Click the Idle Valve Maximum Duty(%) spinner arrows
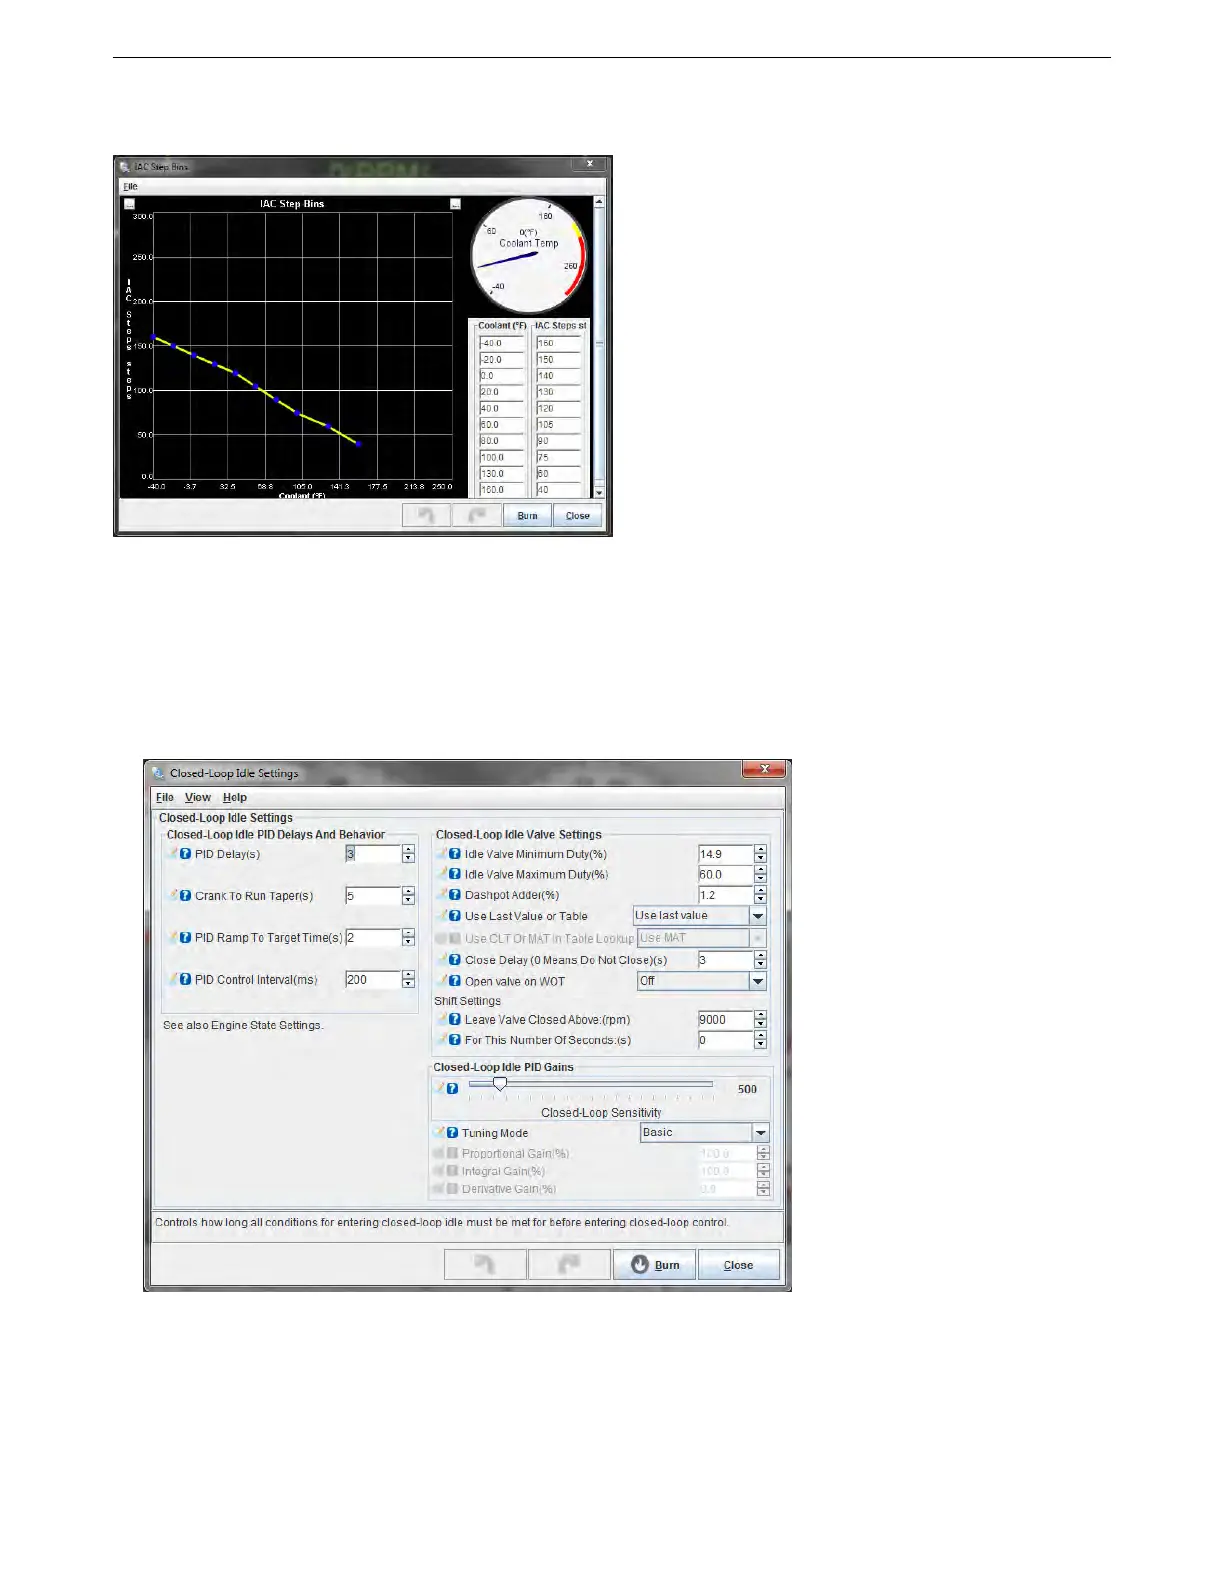The height and width of the screenshot is (1584, 1224). point(761,874)
